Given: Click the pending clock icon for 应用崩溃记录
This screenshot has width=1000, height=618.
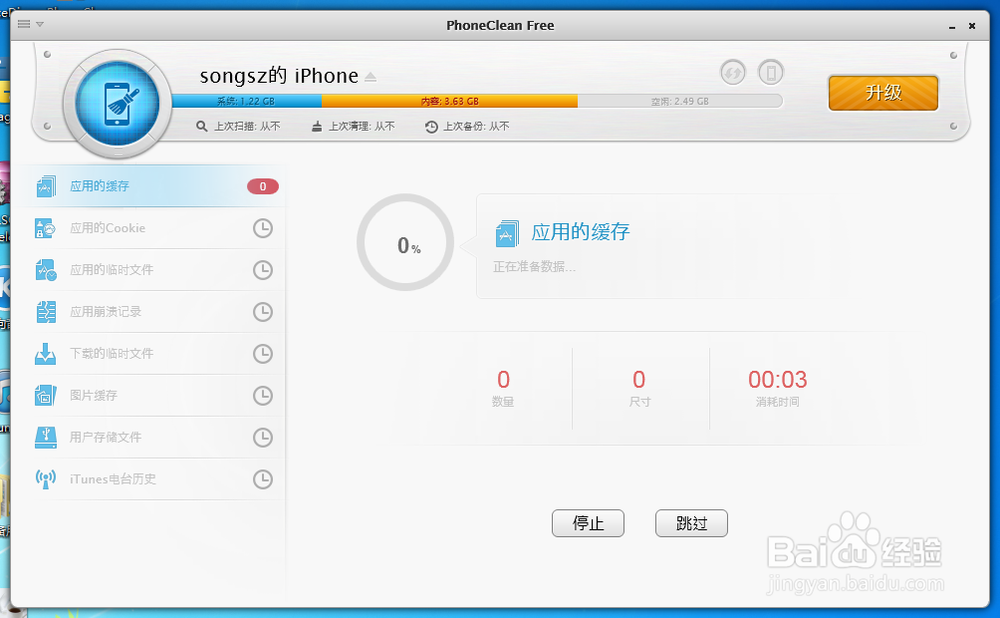Looking at the screenshot, I should (x=263, y=312).
